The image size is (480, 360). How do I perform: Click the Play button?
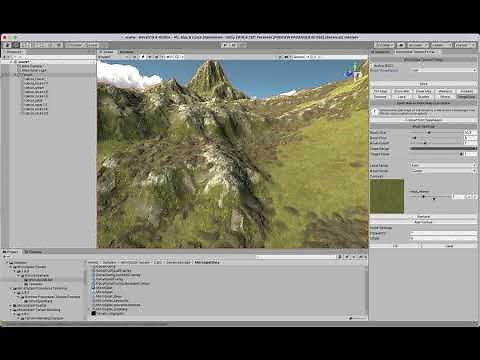[x=225, y=45]
